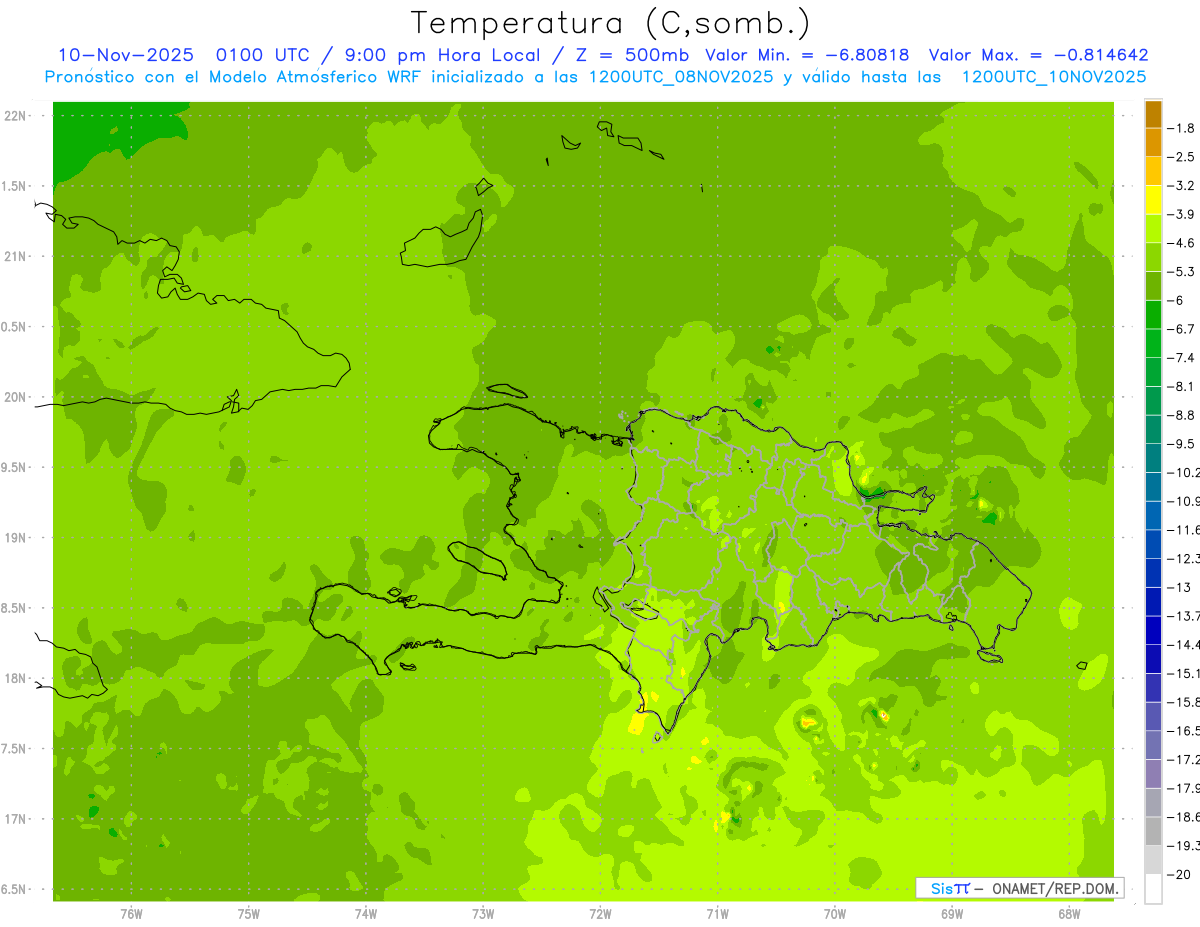The image size is (1200, 927).
Task: Click the "75W" longitude label
Action: (248, 914)
